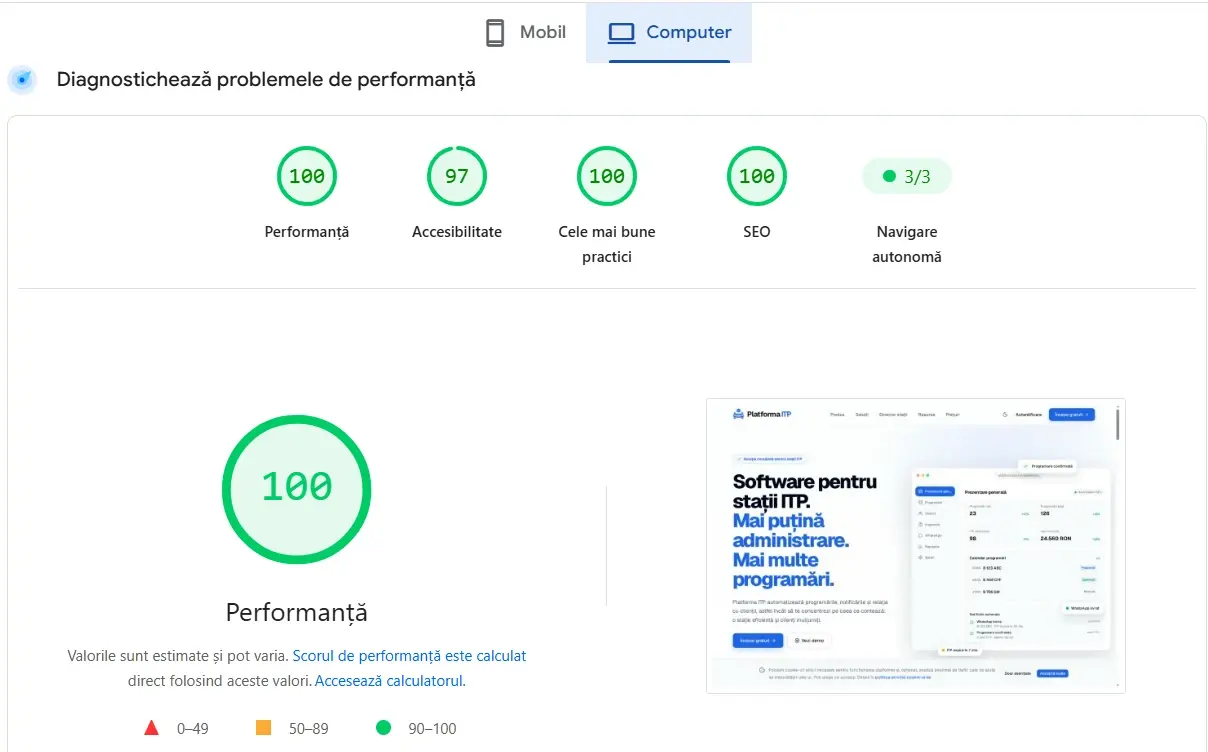Open the SEO score gauge
This screenshot has height=752, width=1208.
click(757, 176)
